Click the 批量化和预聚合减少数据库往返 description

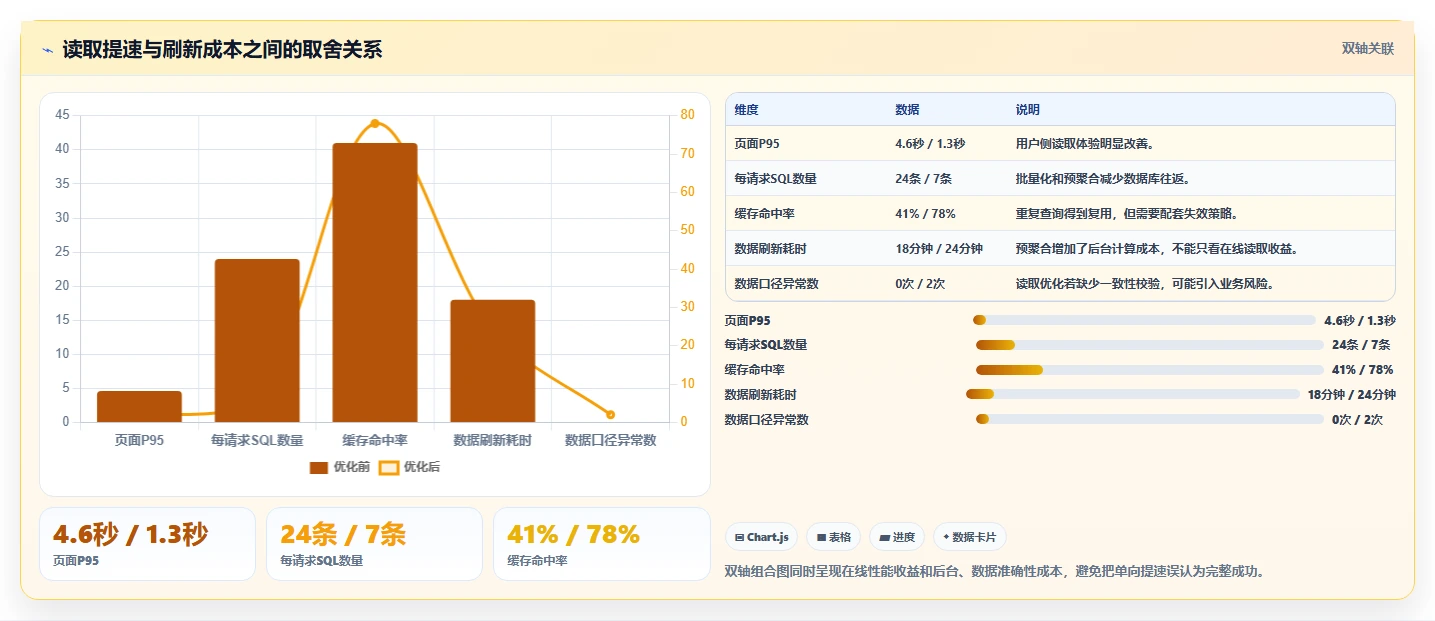pos(1103,179)
